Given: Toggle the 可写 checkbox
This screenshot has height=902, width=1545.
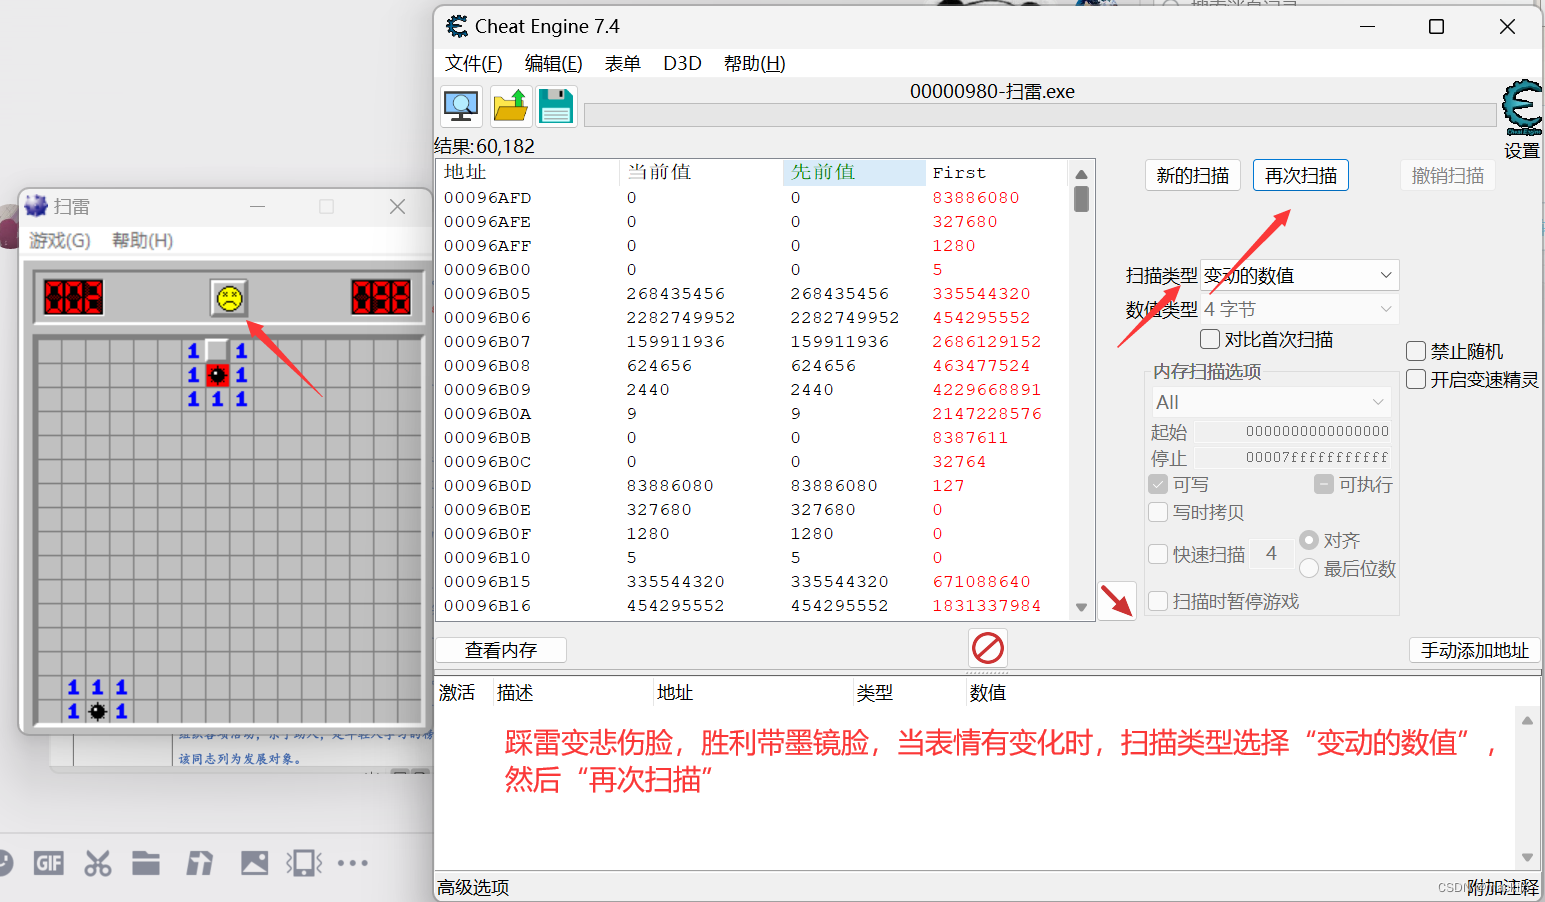Looking at the screenshot, I should coord(1158,484).
